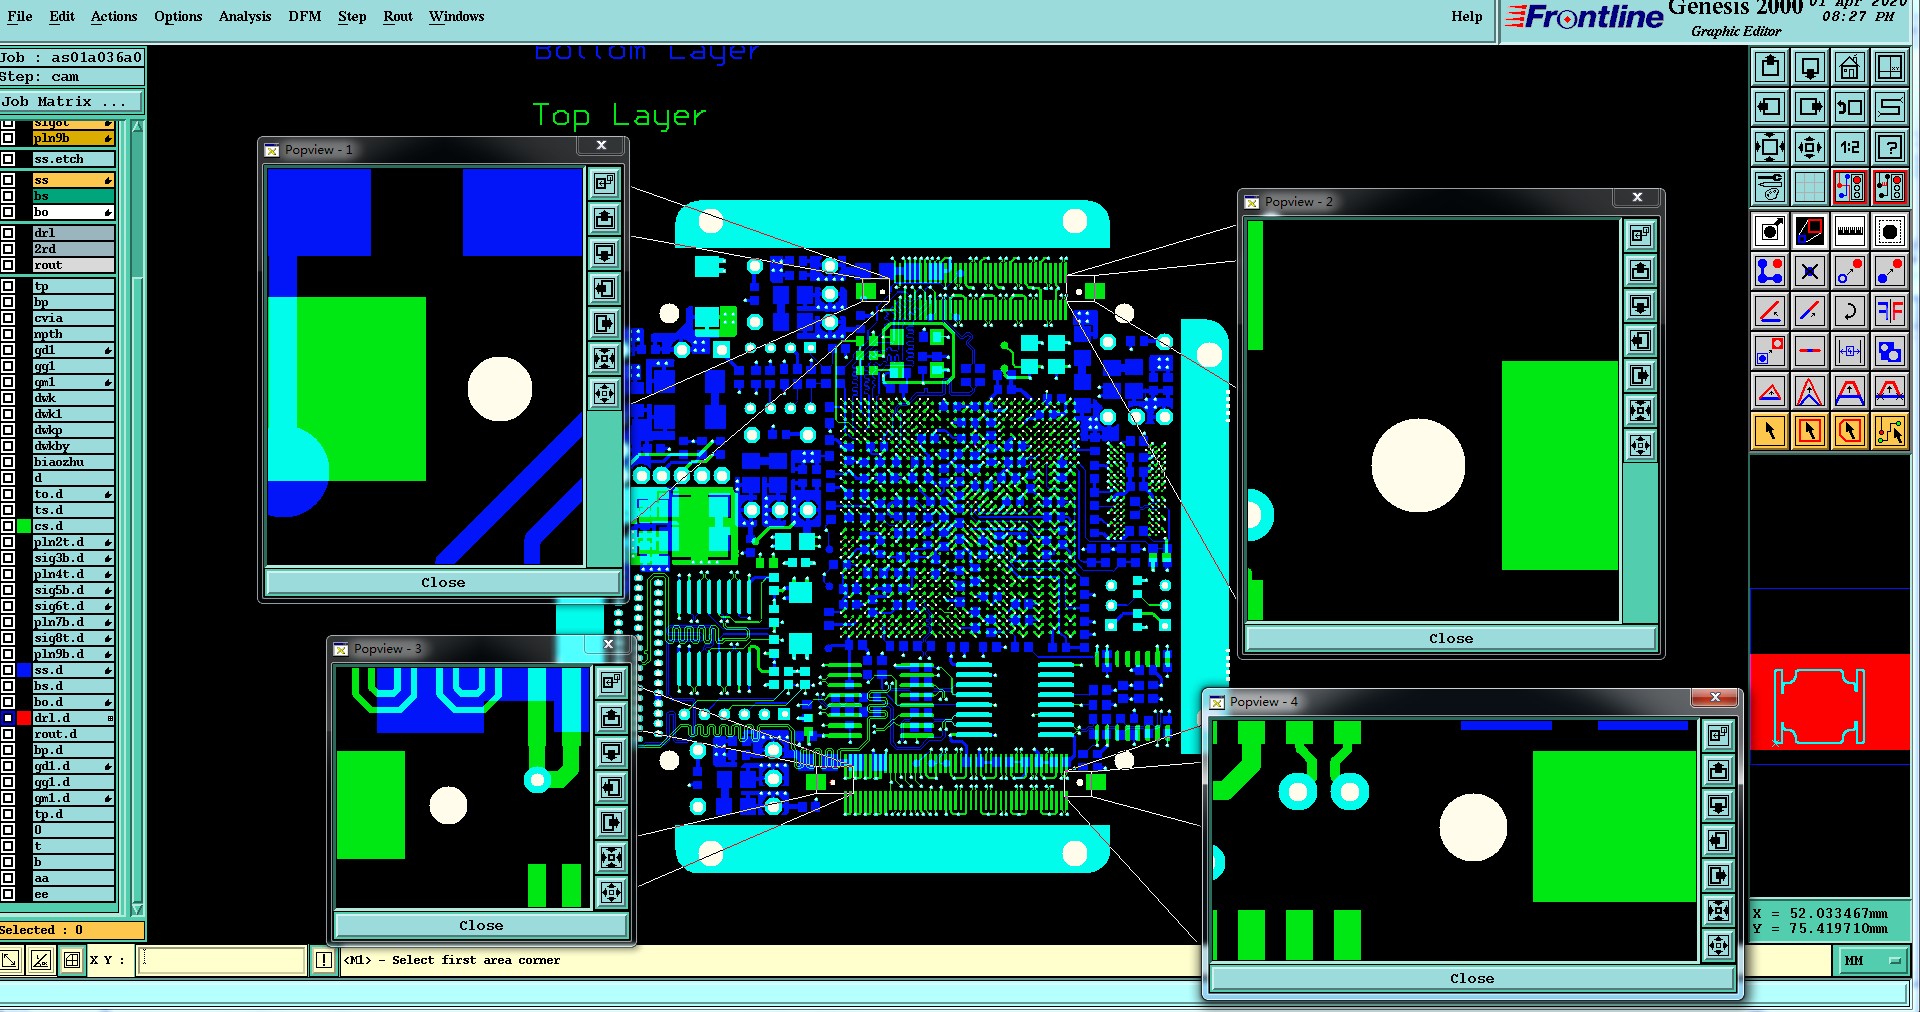Click the pan right icon in right toolbar
This screenshot has width=1920, height=1012.
pyautogui.click(x=1810, y=107)
